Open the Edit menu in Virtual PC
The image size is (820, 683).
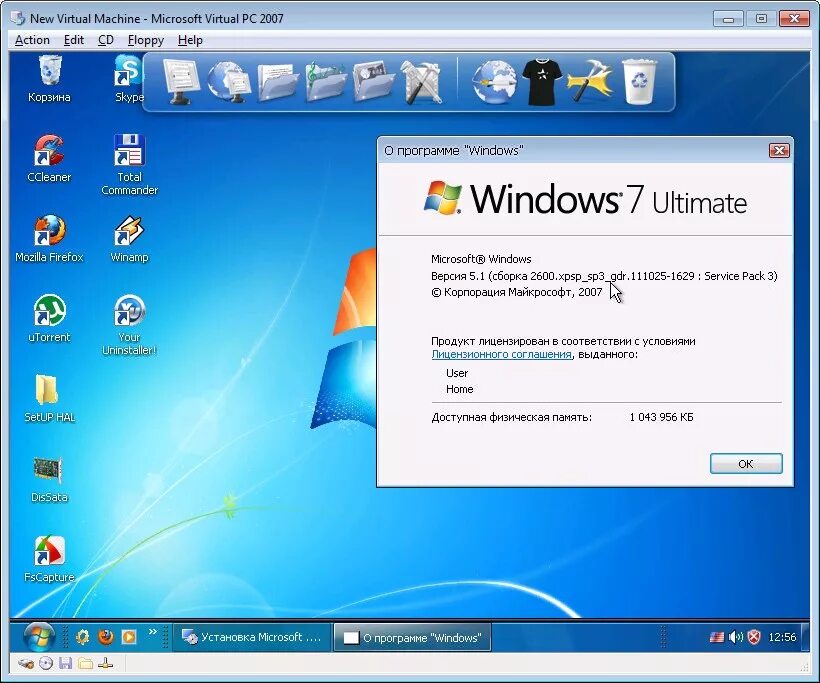(74, 40)
